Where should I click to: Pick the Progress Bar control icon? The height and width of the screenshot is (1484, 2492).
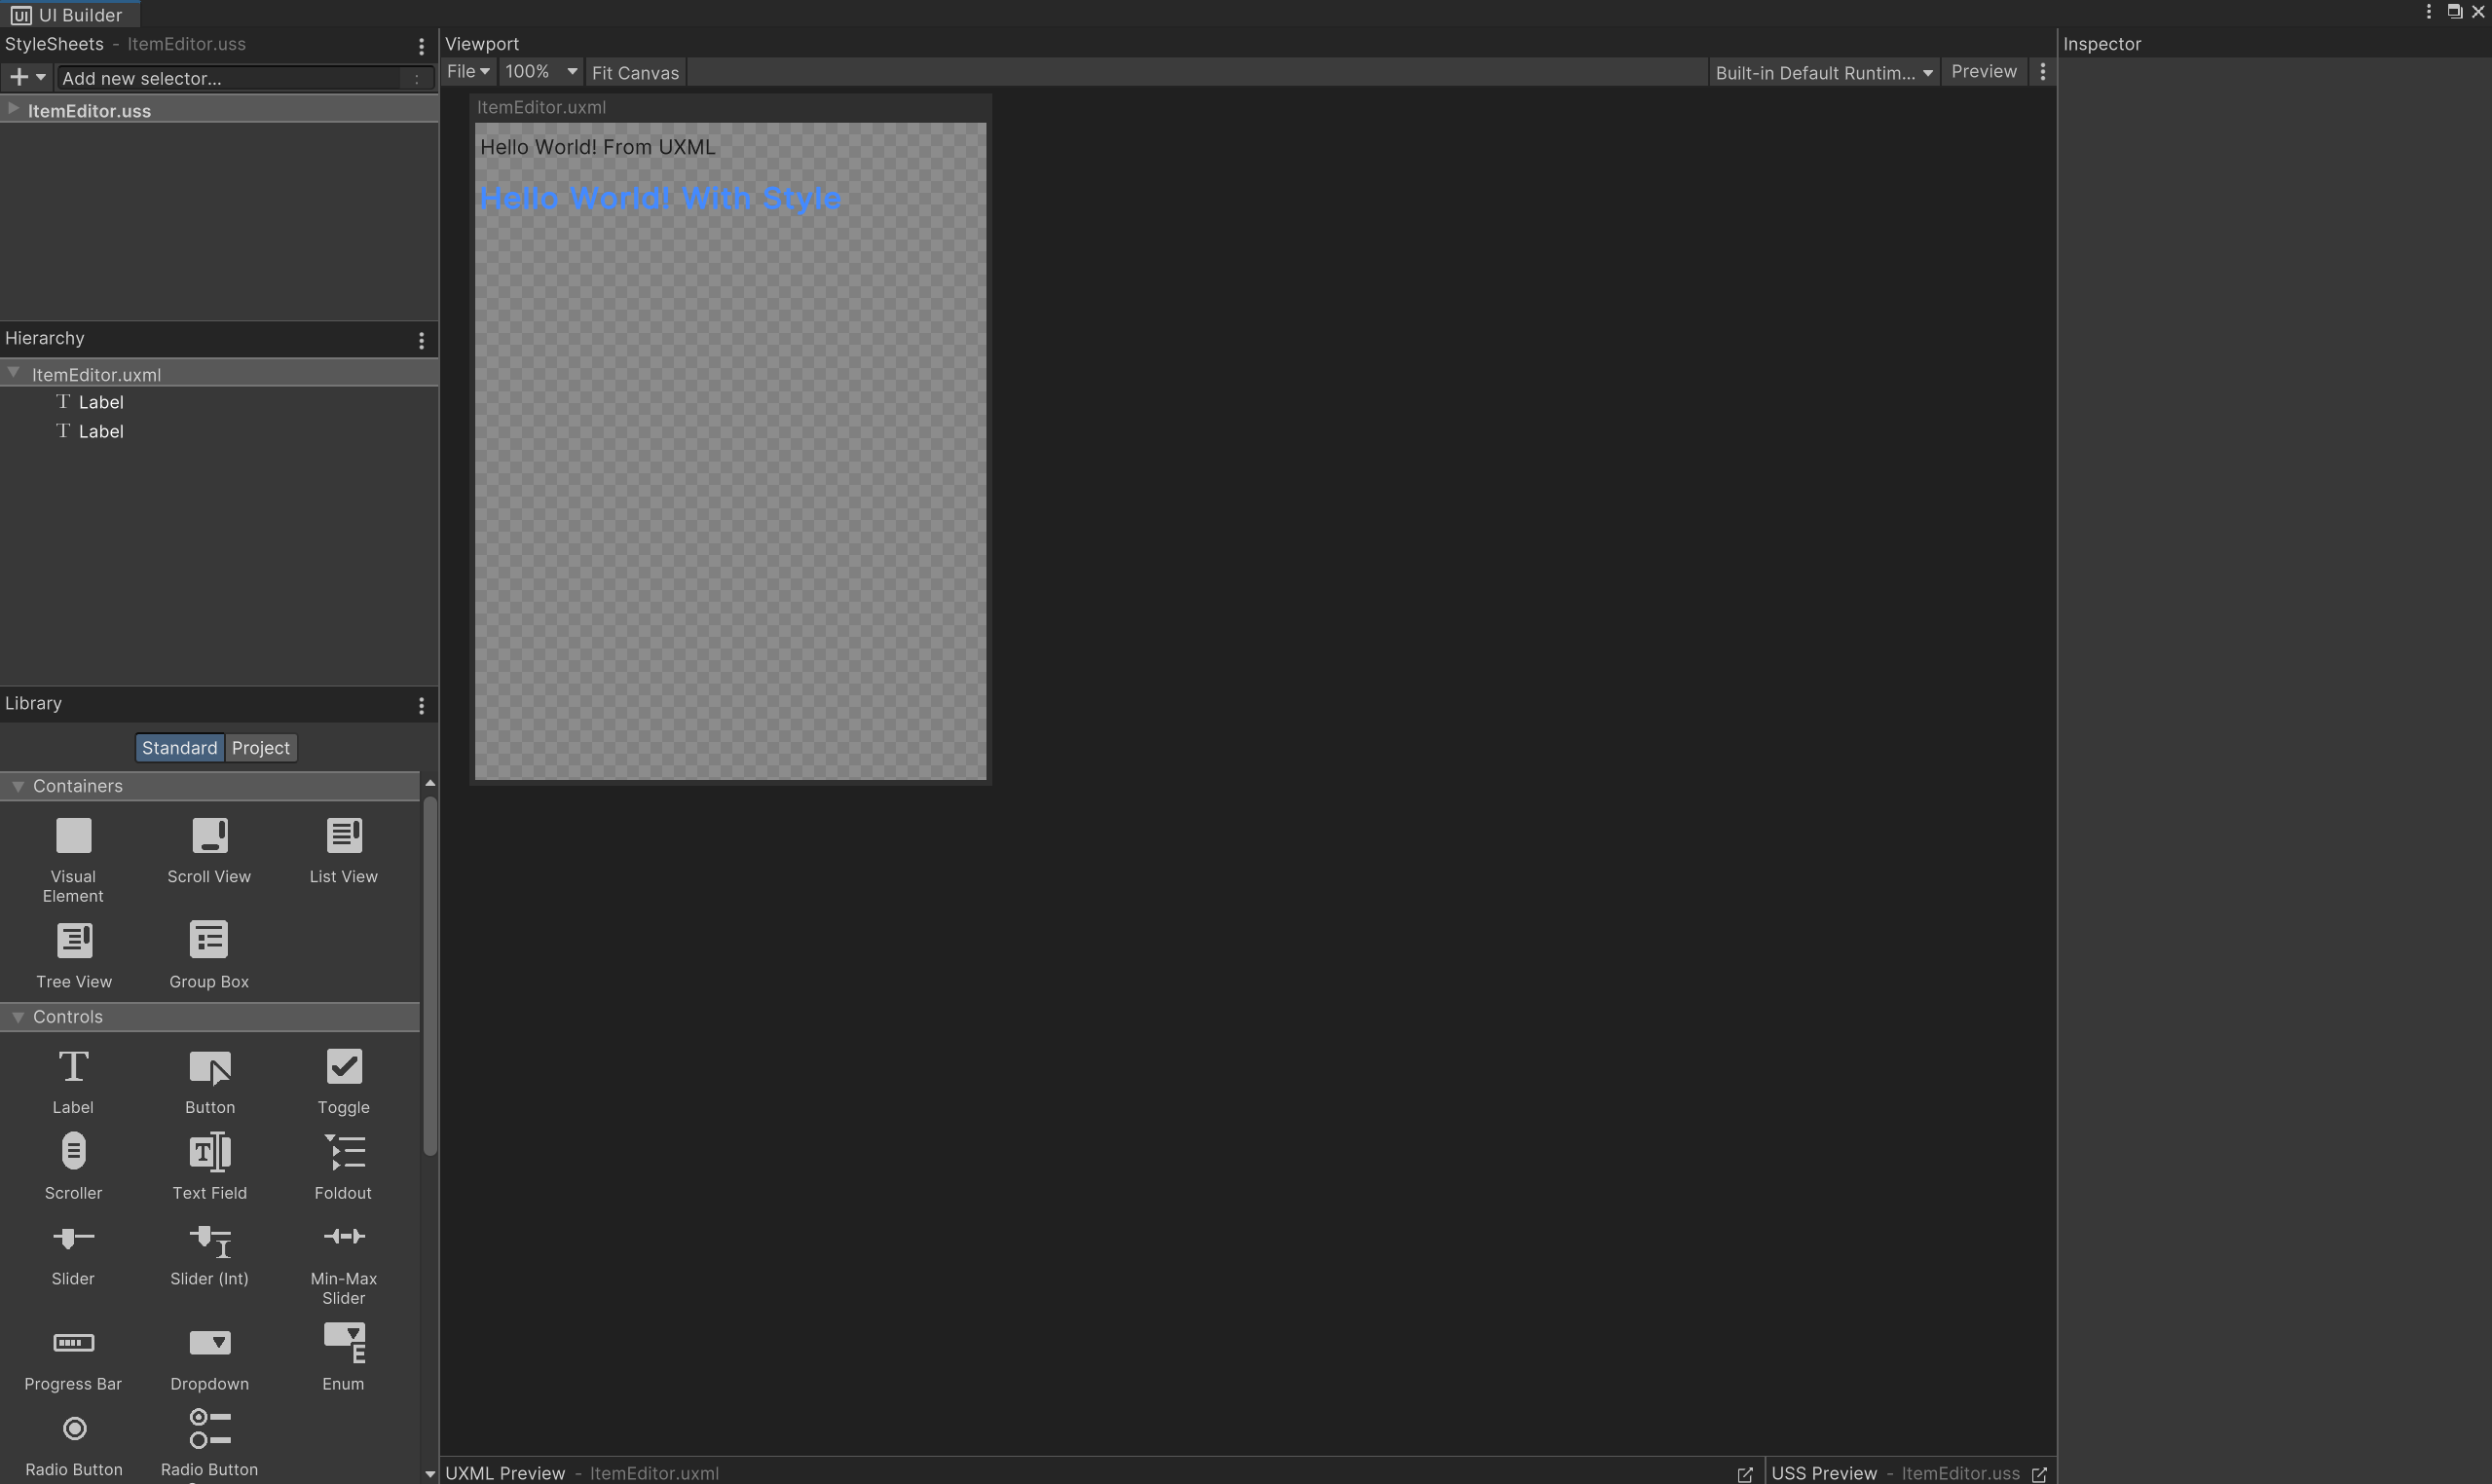[x=73, y=1343]
